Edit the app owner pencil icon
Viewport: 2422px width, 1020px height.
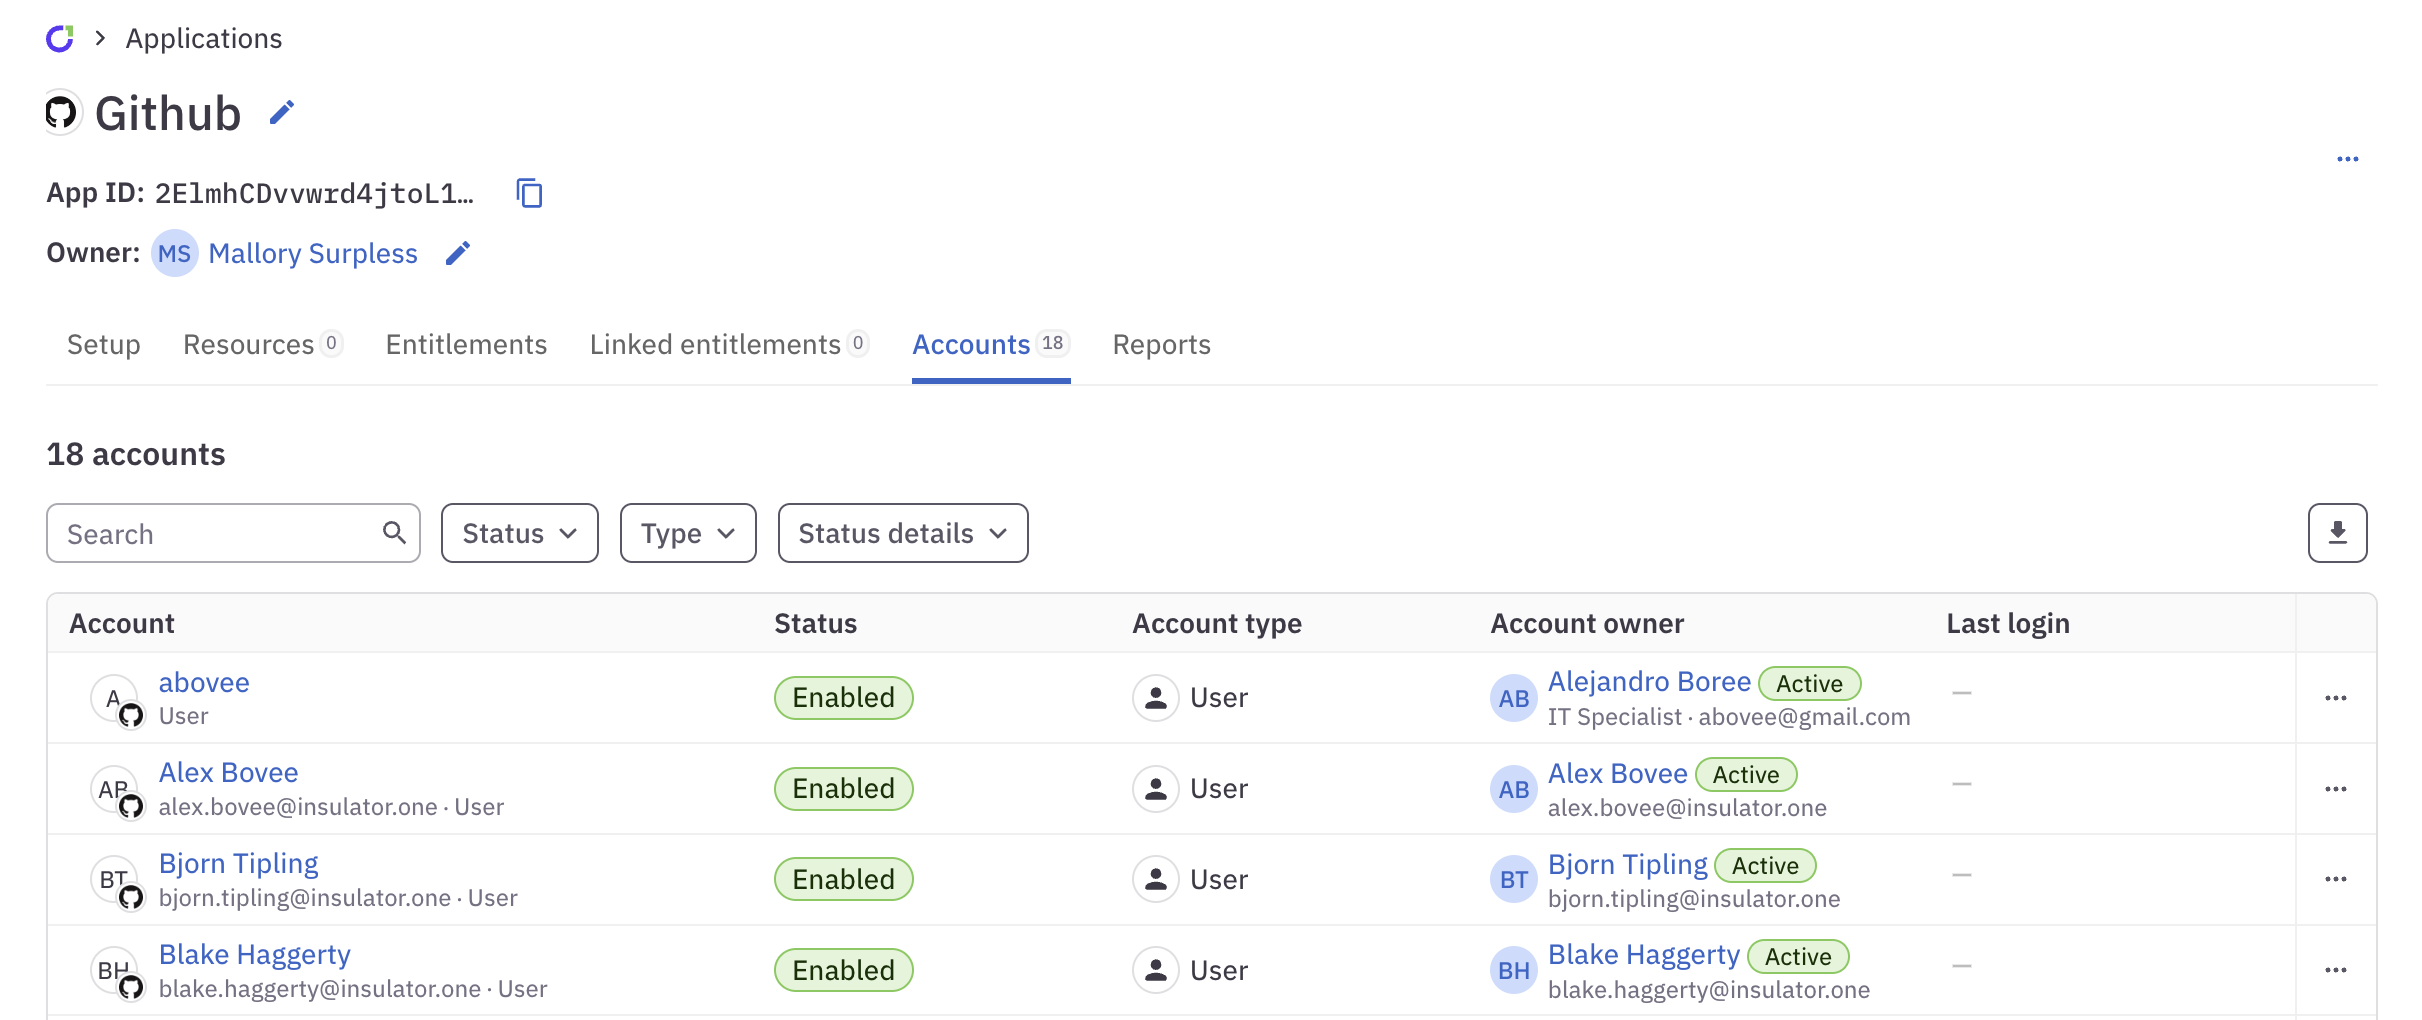coord(458,253)
